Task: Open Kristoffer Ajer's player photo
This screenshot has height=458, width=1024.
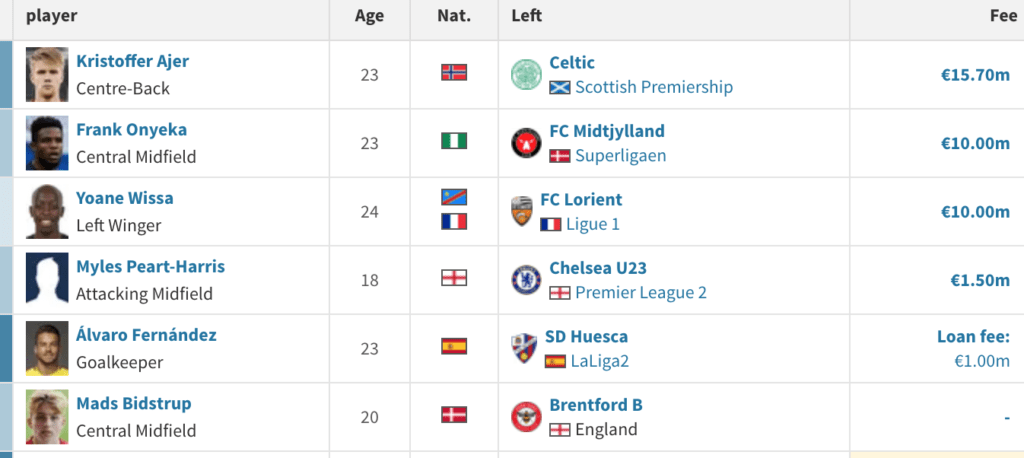Action: pos(45,75)
